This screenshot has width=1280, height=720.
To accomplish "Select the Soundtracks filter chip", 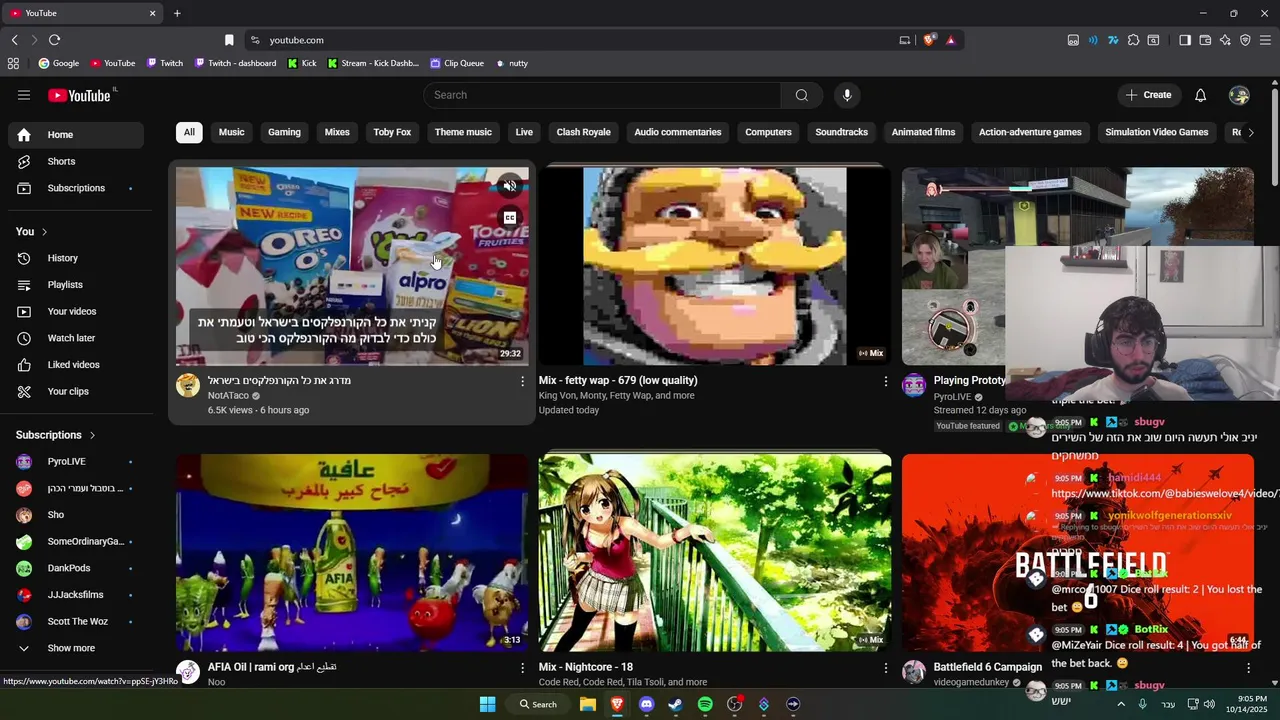I will [x=841, y=132].
